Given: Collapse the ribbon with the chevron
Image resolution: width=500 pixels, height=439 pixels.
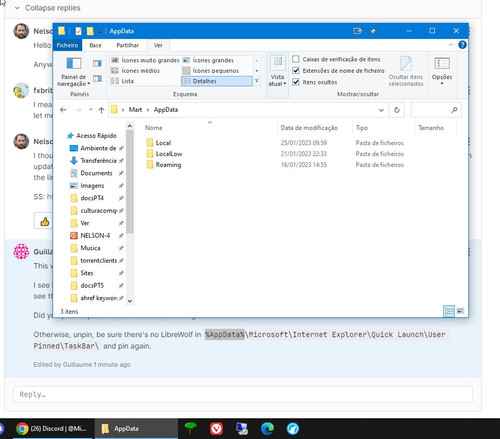Looking at the screenshot, I should pyautogui.click(x=451, y=45).
